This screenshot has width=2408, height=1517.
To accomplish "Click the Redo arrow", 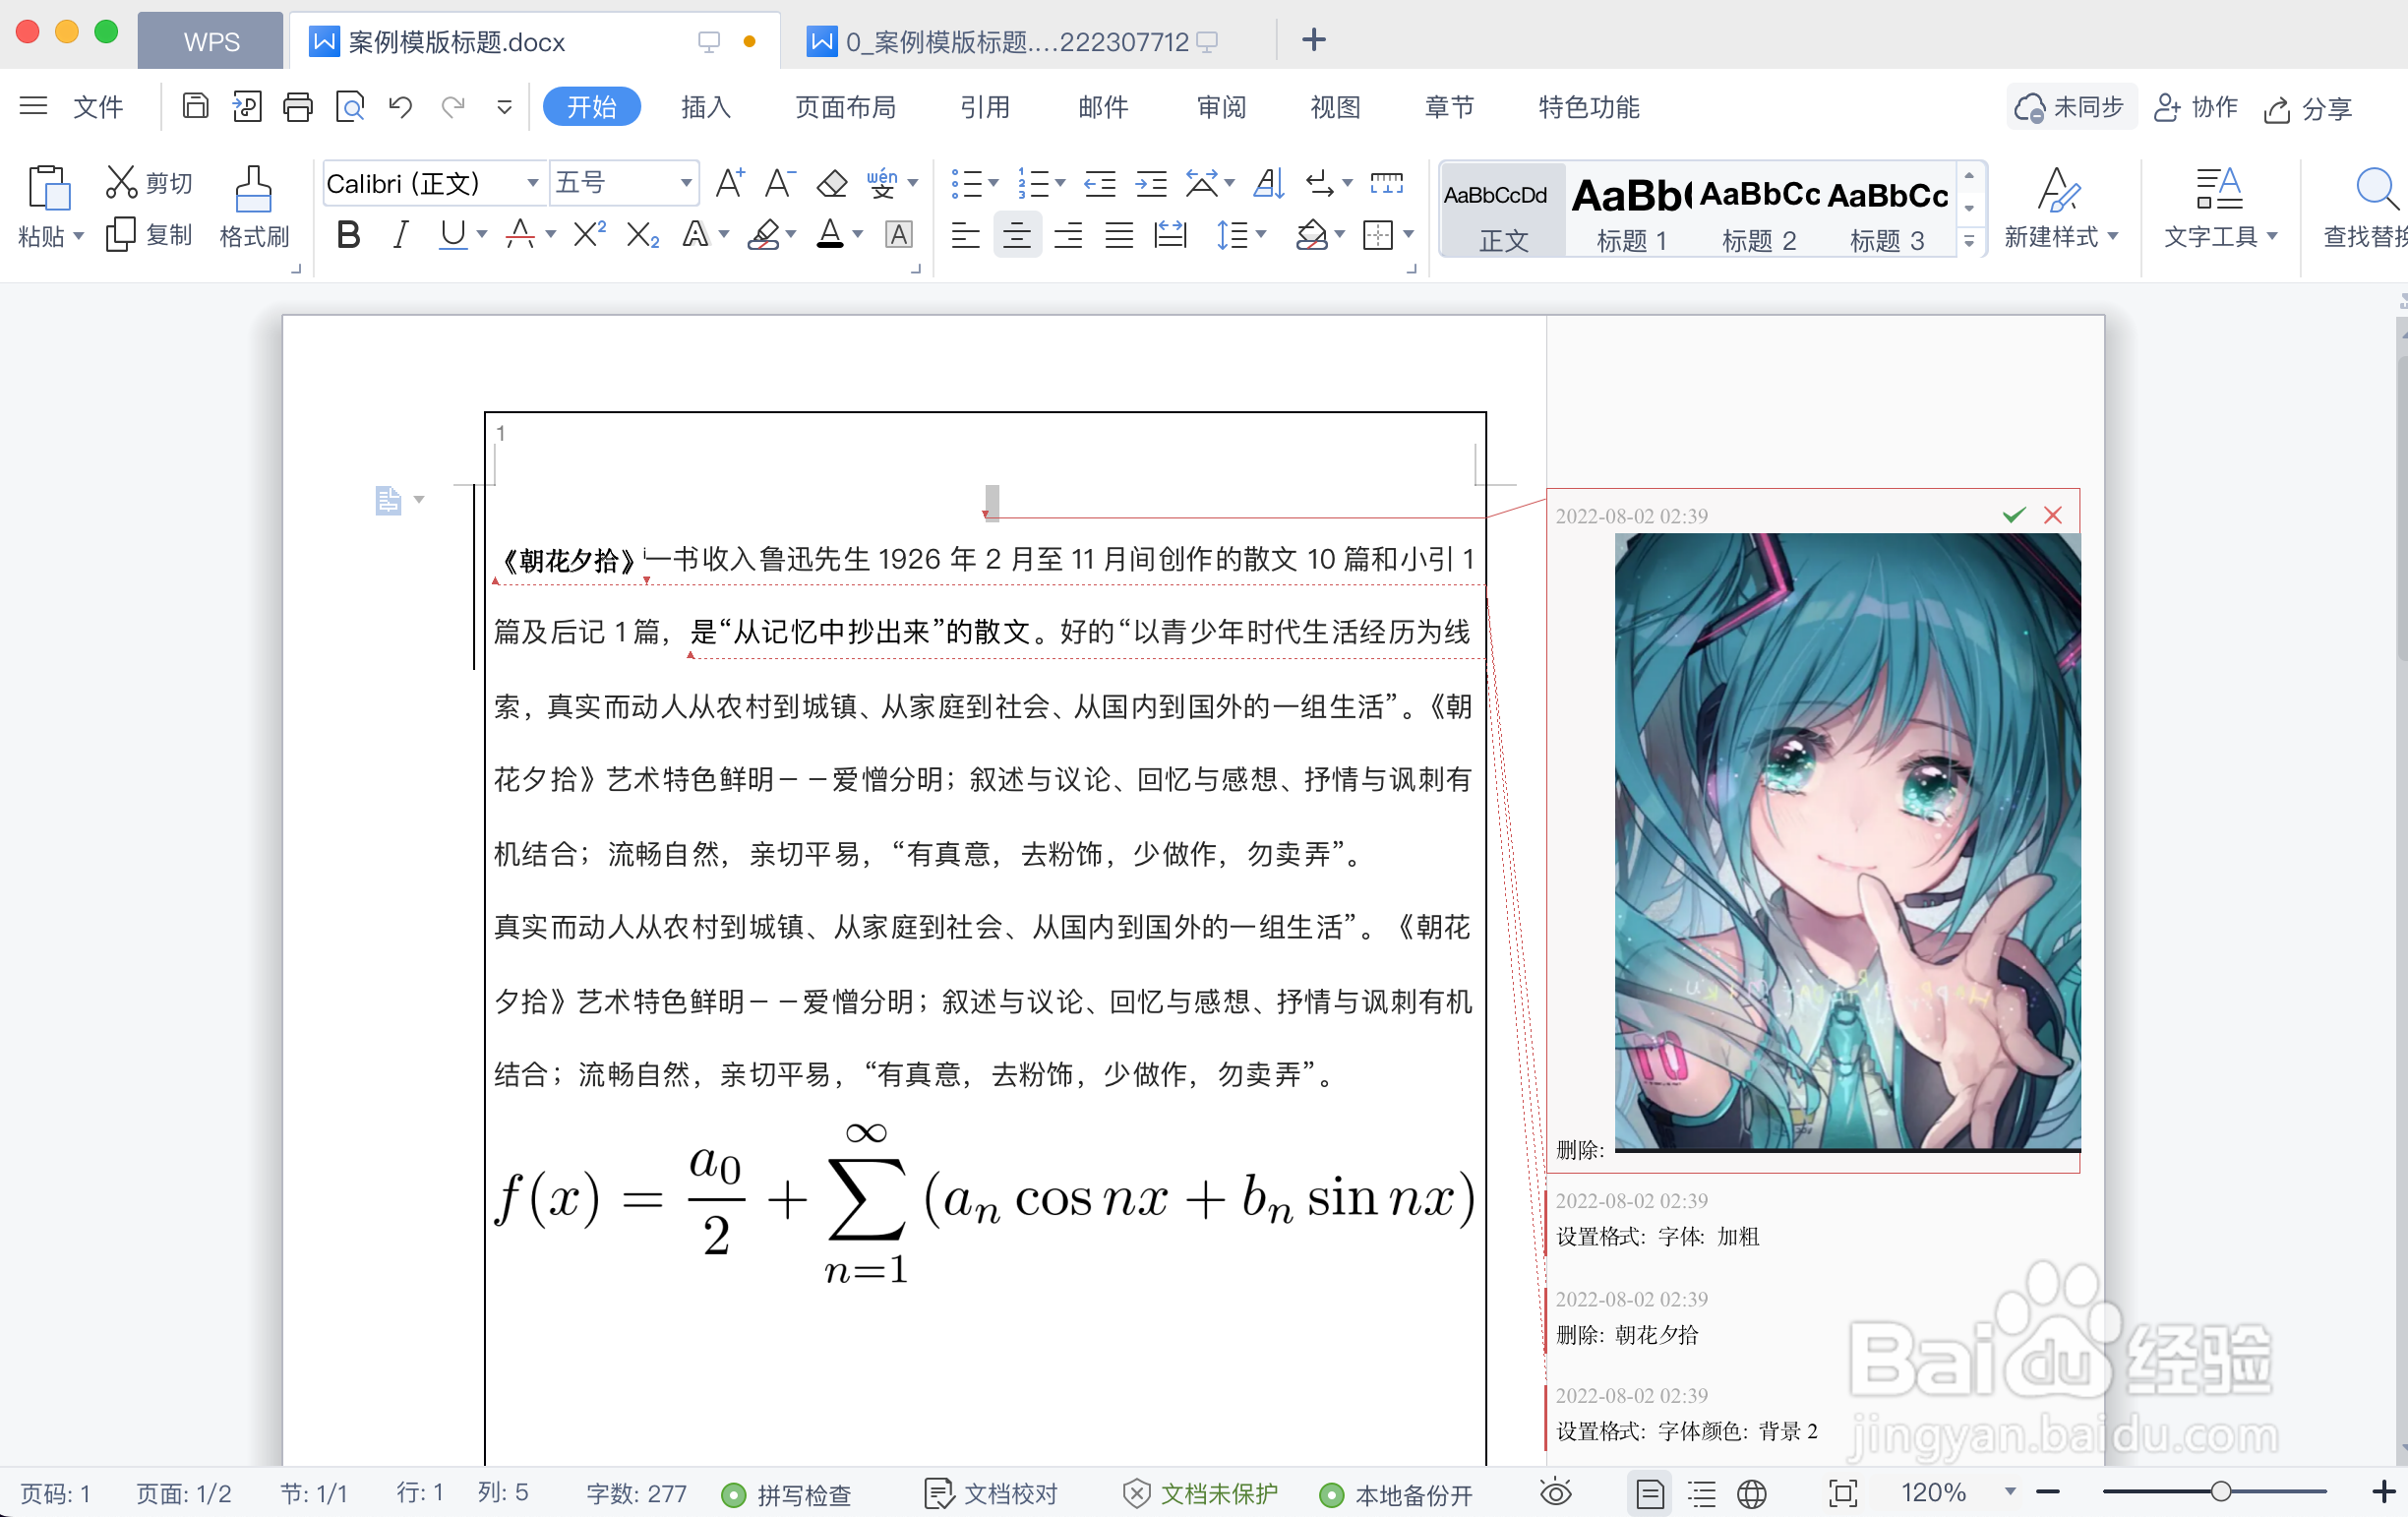I will tap(453, 106).
